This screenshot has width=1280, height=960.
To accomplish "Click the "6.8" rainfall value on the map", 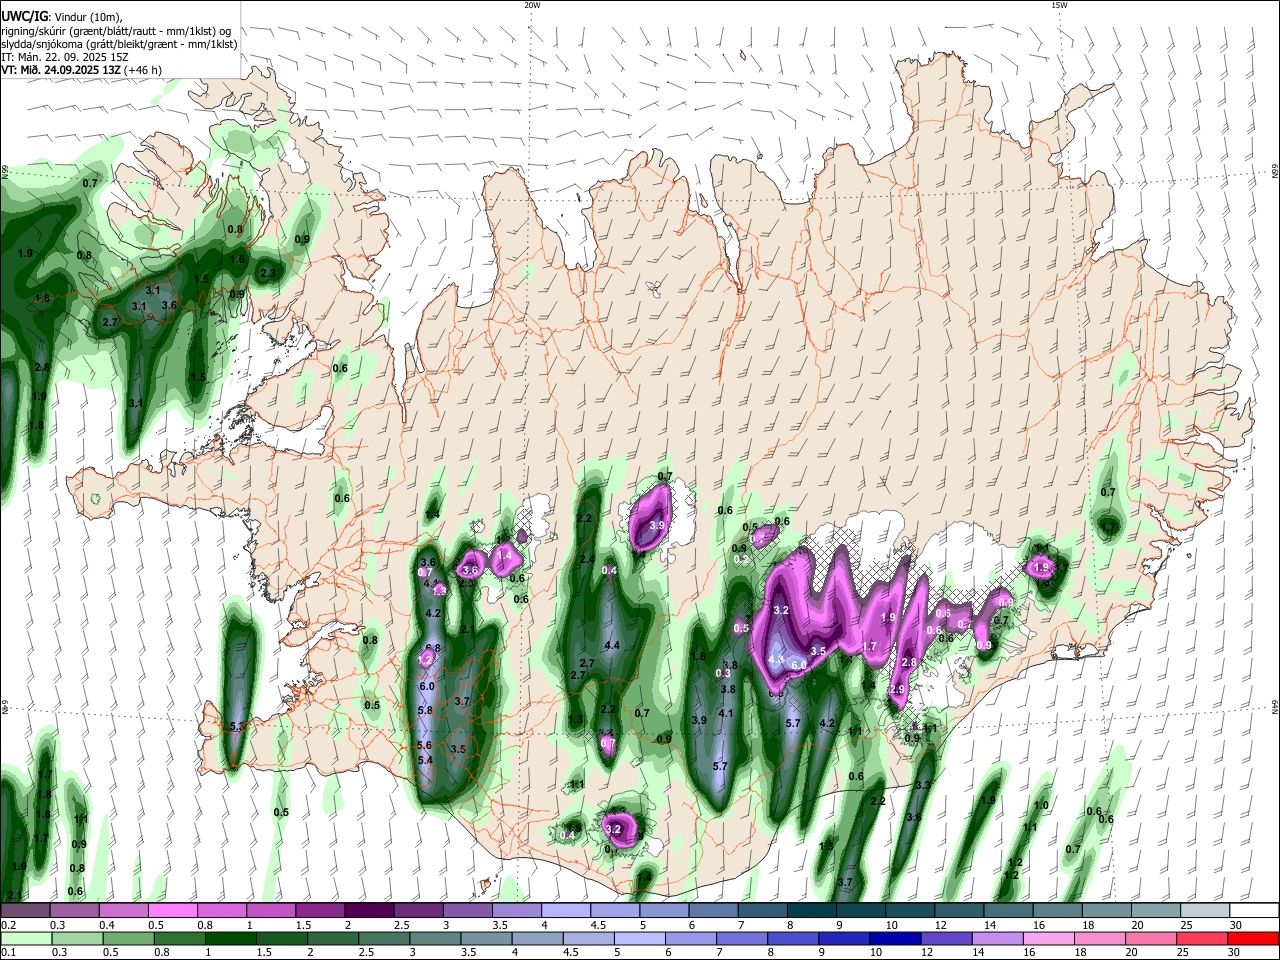I will 433,648.
